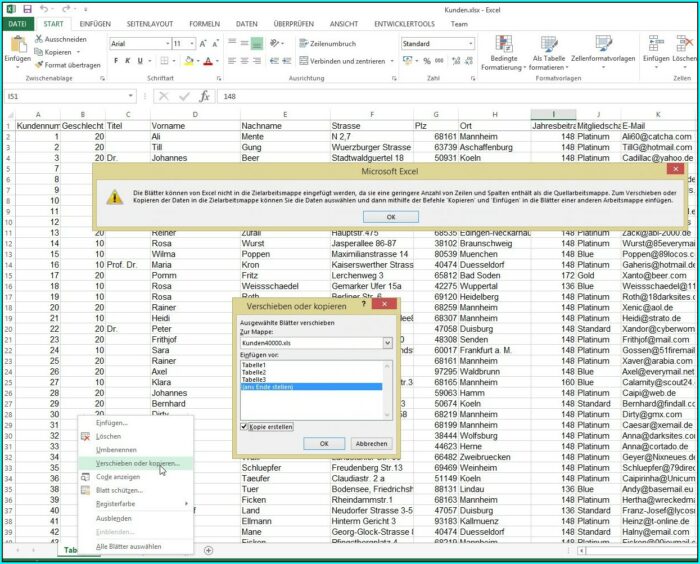Click Verbinden und zentrieren button

click(342, 61)
